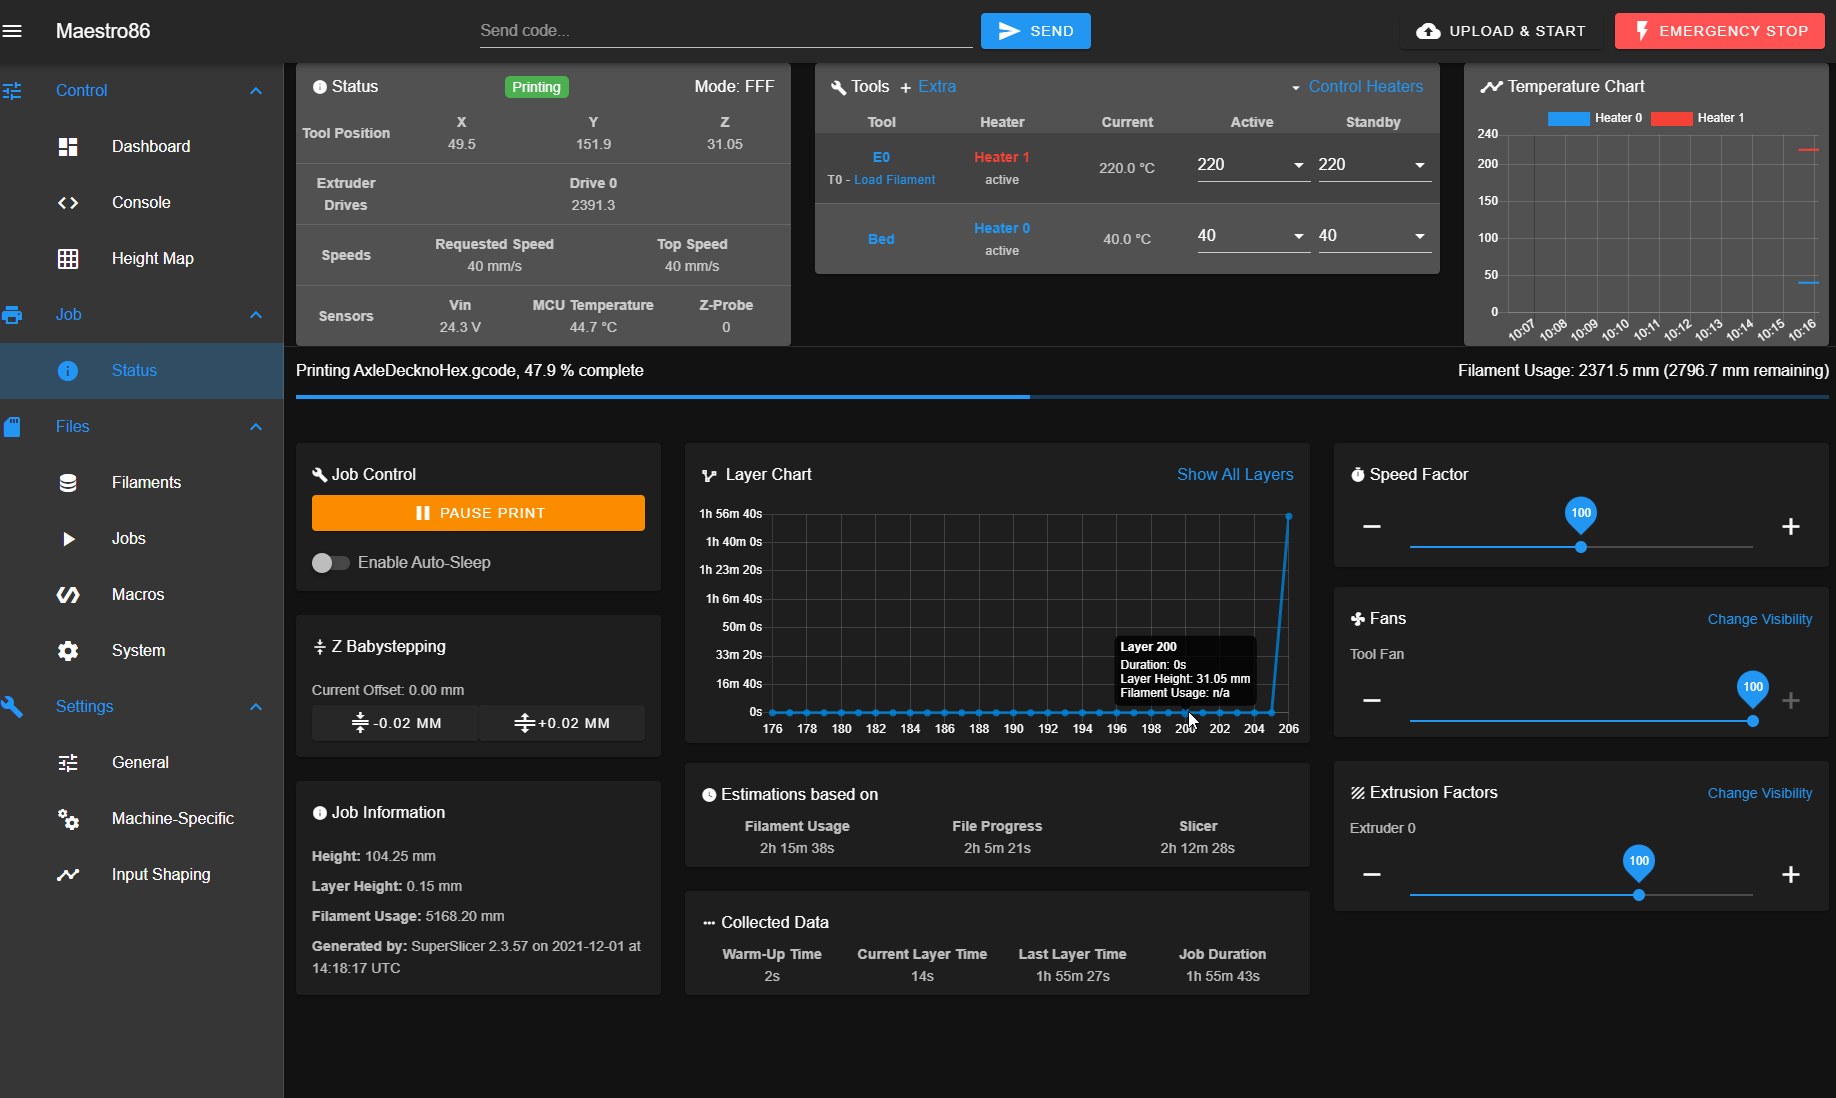Click the plus icon beside Extra
The width and height of the screenshot is (1836, 1098).
pyautogui.click(x=905, y=88)
